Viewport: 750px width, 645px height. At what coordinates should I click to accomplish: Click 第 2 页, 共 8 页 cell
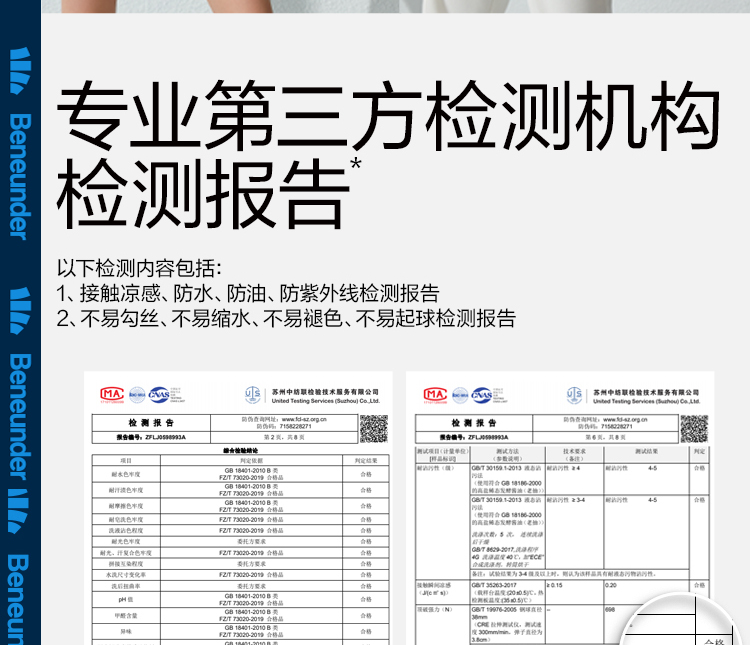[284, 437]
